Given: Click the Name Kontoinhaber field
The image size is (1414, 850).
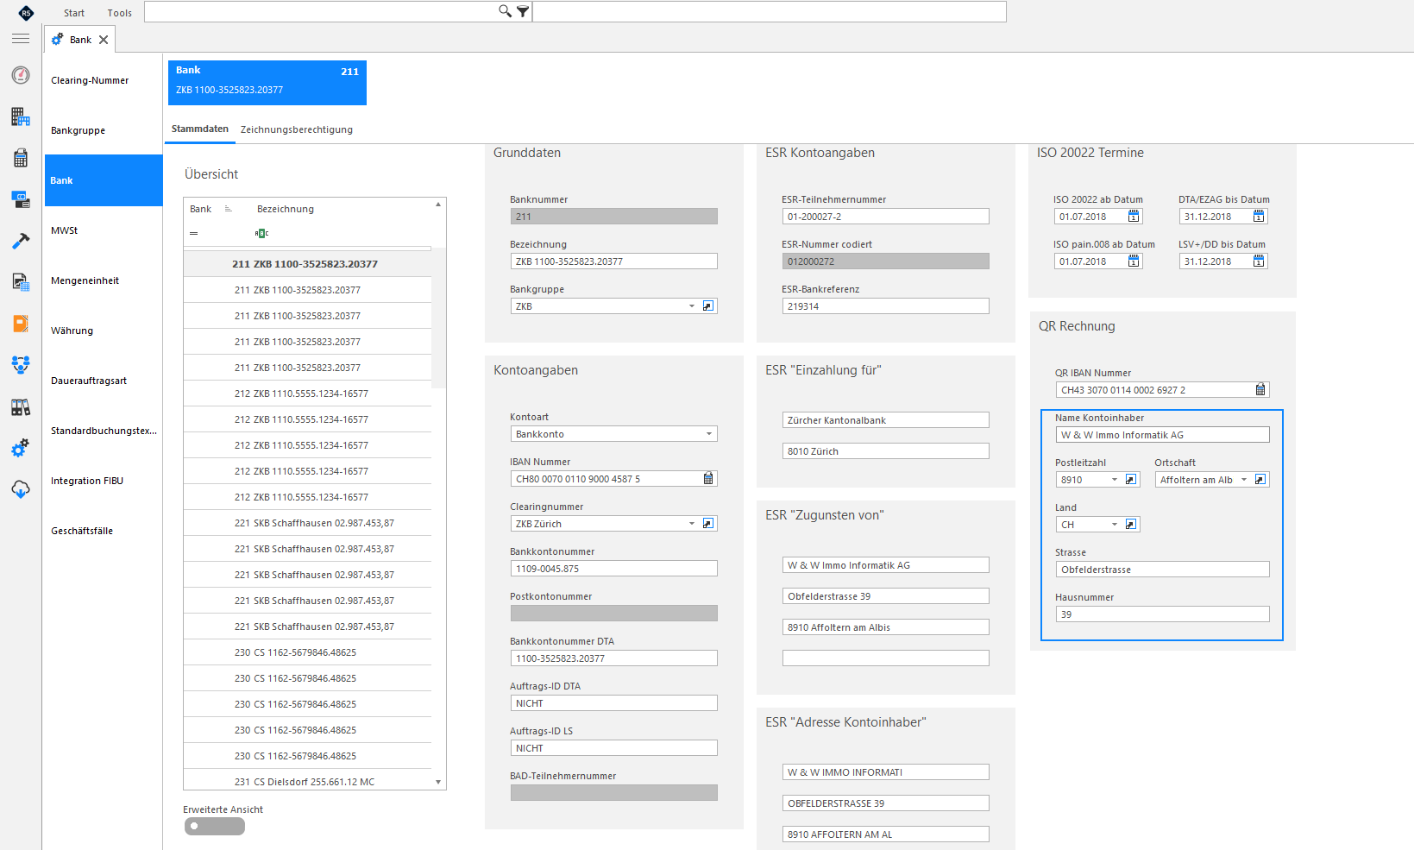Looking at the screenshot, I should pyautogui.click(x=1162, y=435).
